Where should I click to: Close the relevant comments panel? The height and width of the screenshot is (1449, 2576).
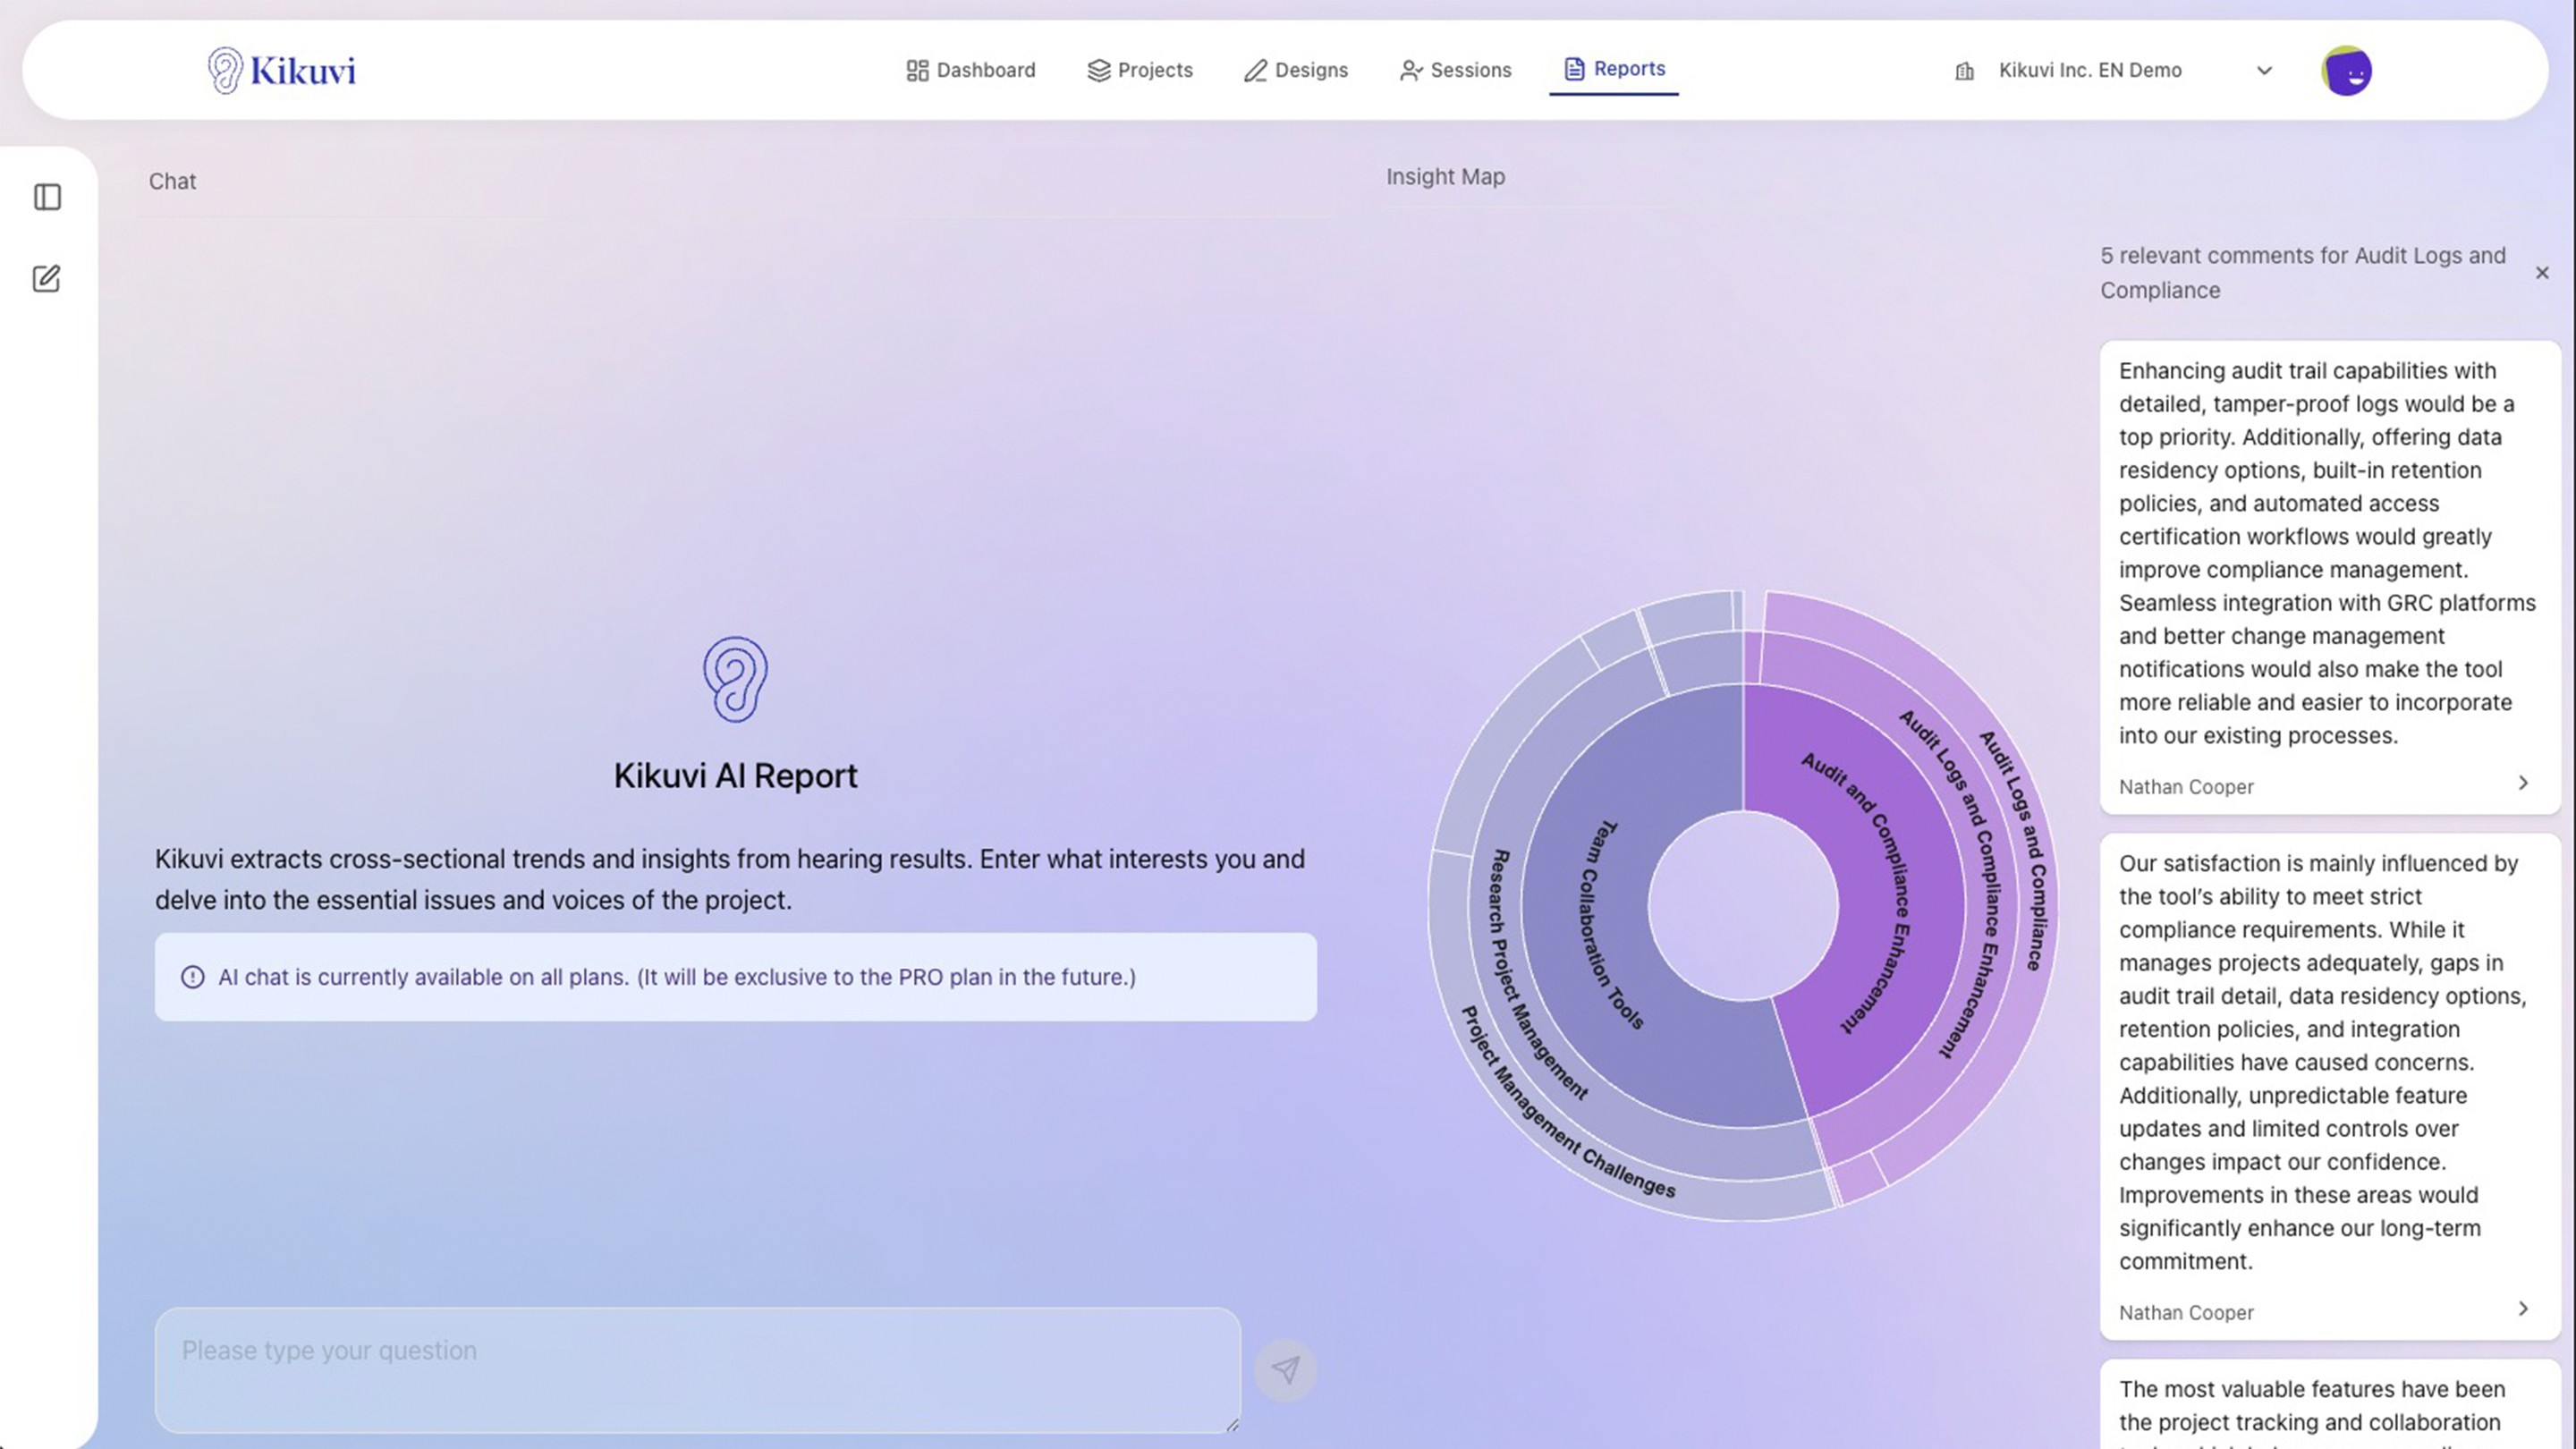[2542, 273]
